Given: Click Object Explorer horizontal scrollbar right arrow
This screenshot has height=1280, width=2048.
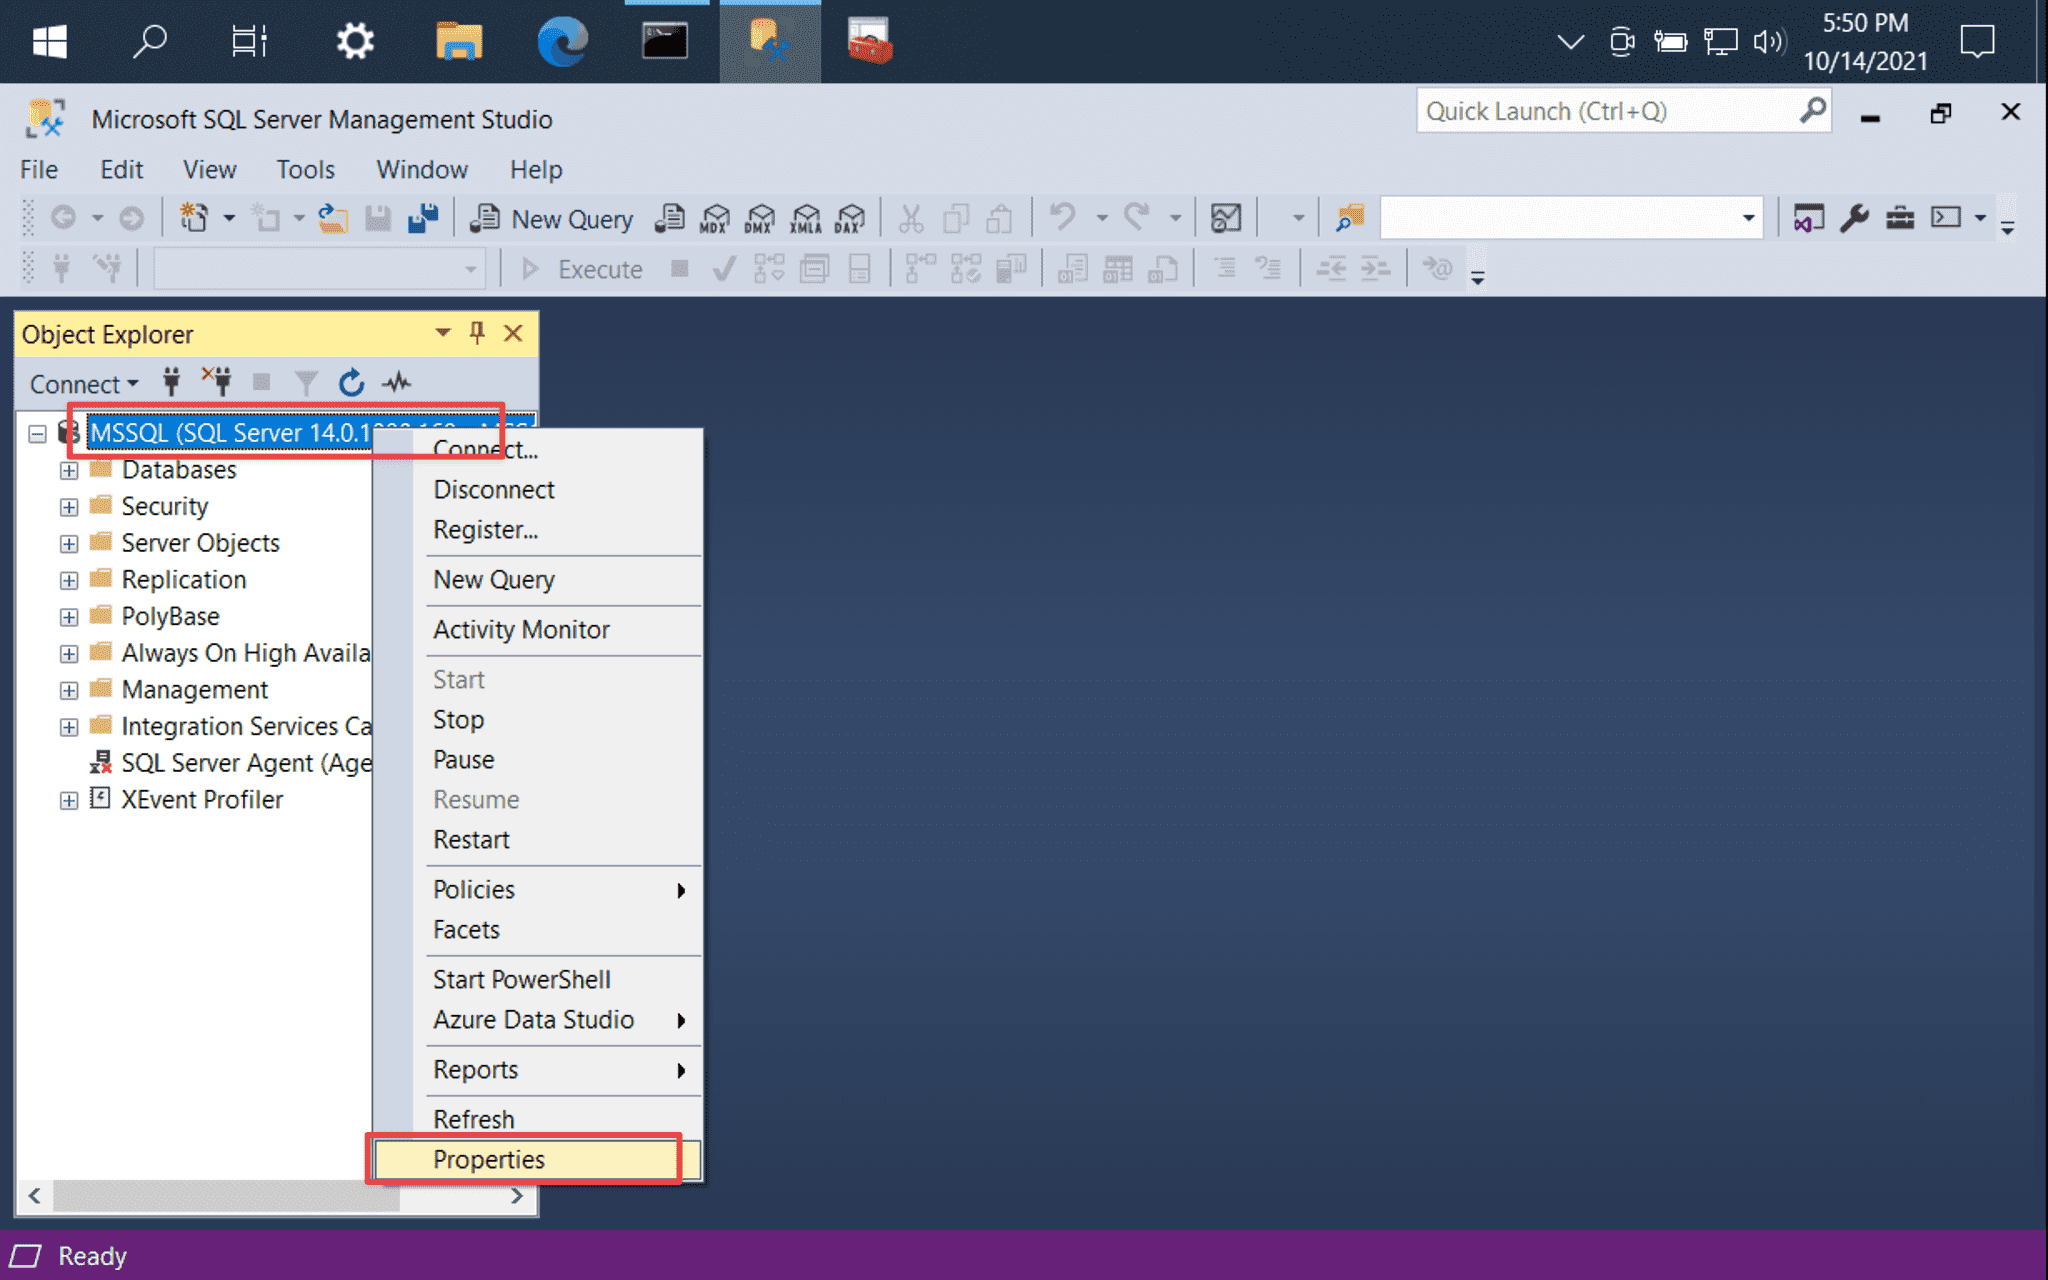Looking at the screenshot, I should [x=517, y=1196].
